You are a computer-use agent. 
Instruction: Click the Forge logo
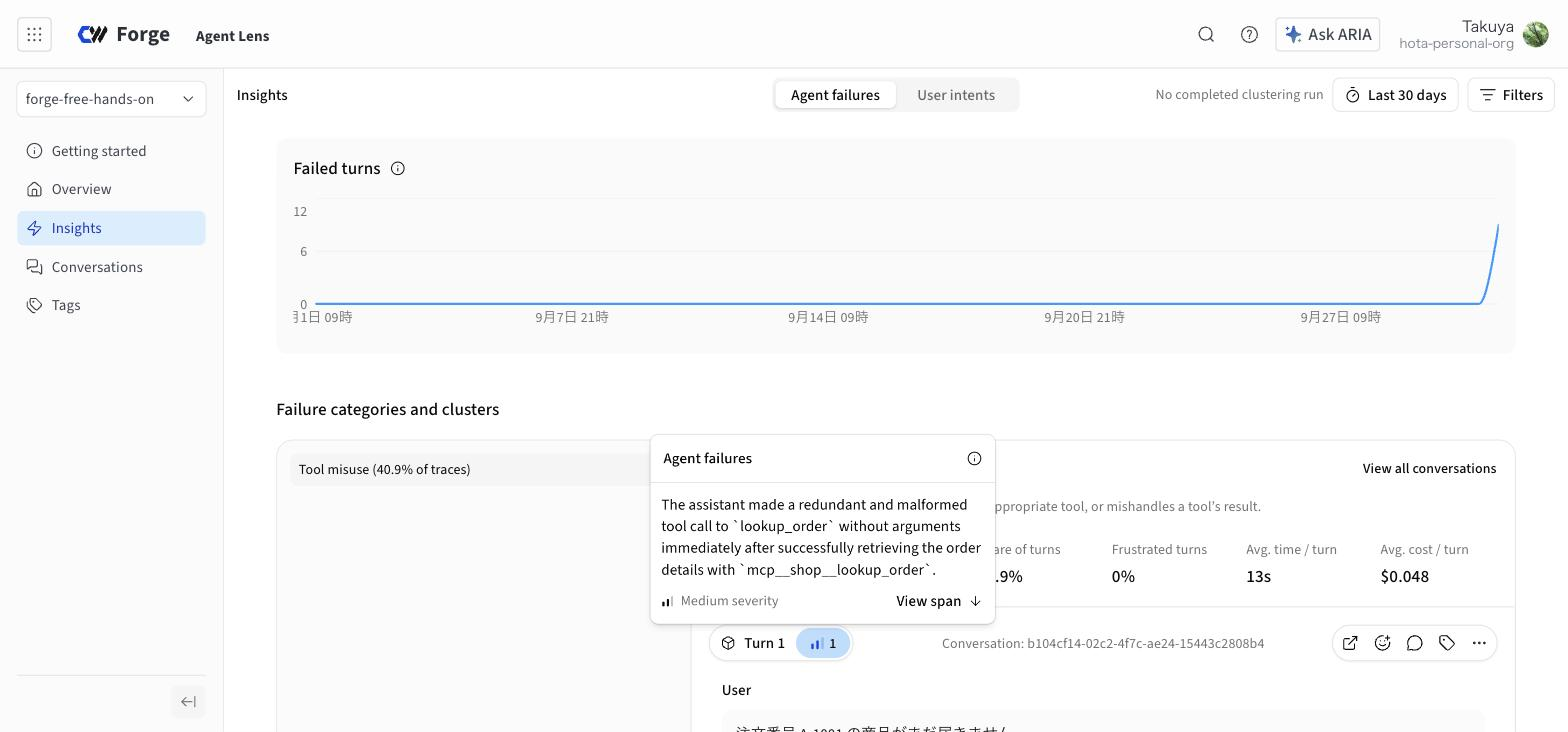pyautogui.click(x=124, y=34)
